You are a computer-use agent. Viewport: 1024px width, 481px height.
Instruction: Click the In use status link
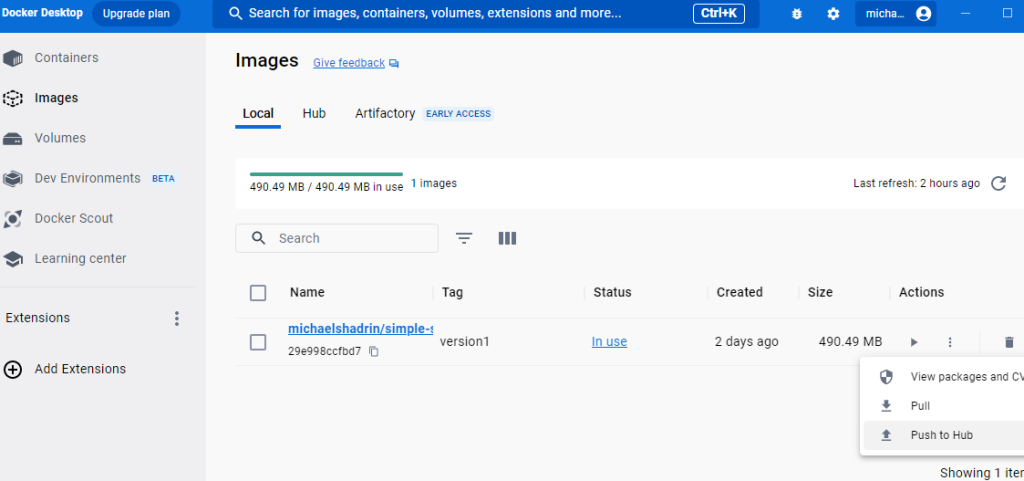pos(609,342)
